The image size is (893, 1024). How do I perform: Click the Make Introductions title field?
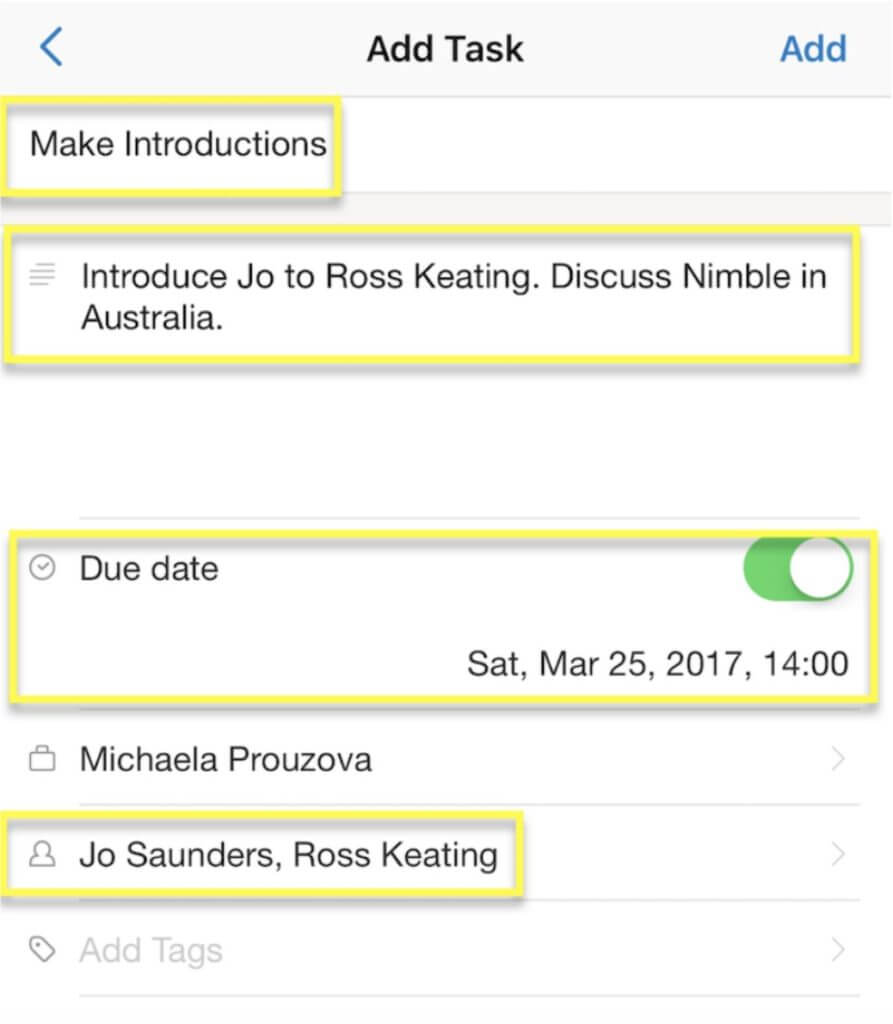click(178, 144)
